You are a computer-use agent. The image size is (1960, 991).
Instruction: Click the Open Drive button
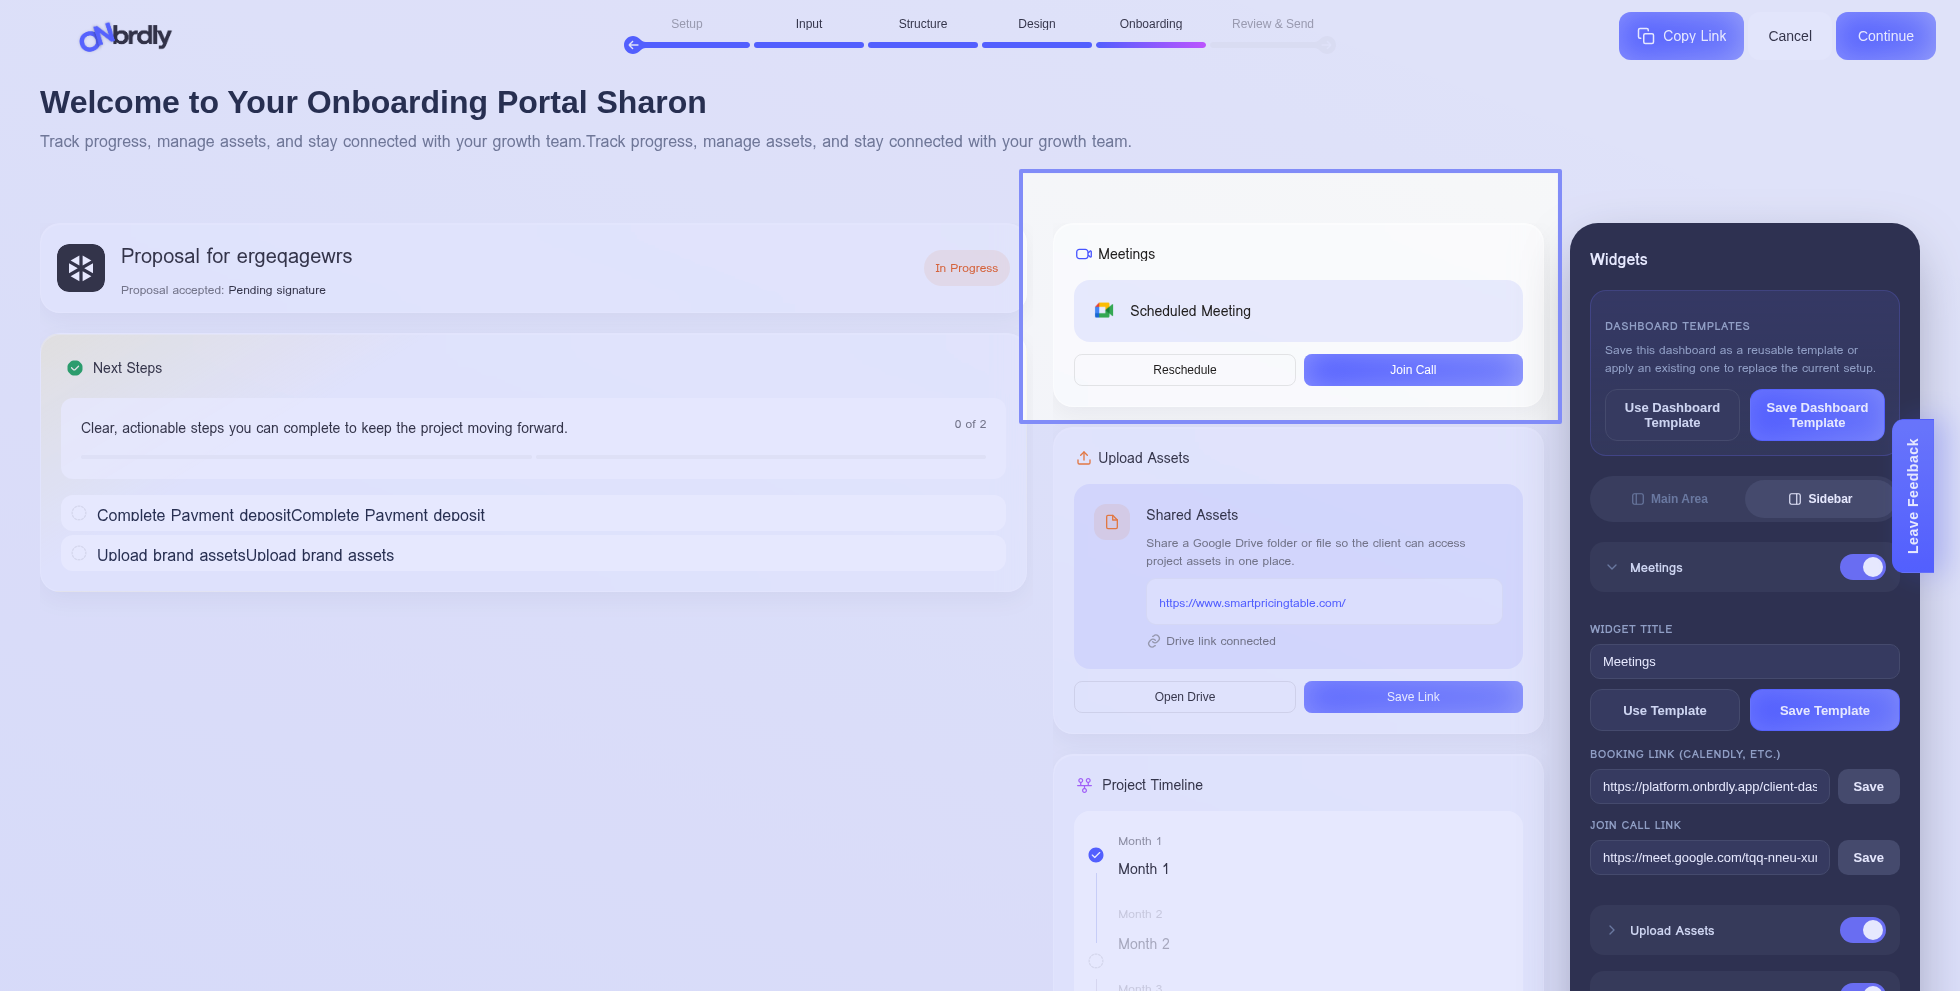pyautogui.click(x=1185, y=697)
